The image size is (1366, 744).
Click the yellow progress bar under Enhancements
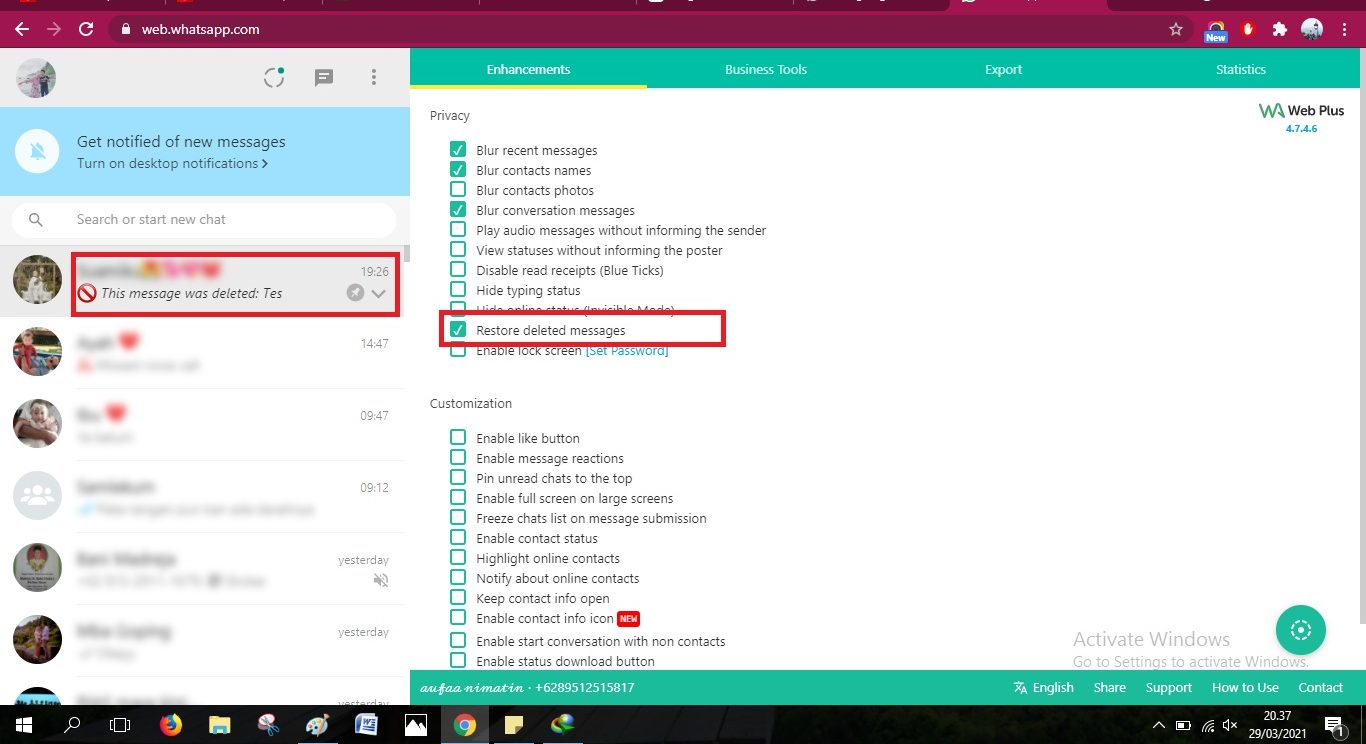[x=528, y=88]
